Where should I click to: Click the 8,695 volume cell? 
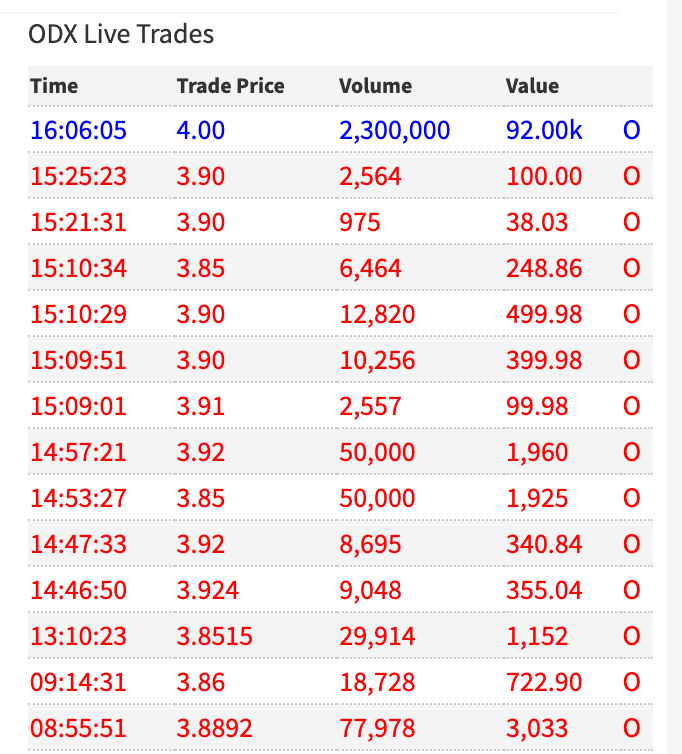click(370, 544)
